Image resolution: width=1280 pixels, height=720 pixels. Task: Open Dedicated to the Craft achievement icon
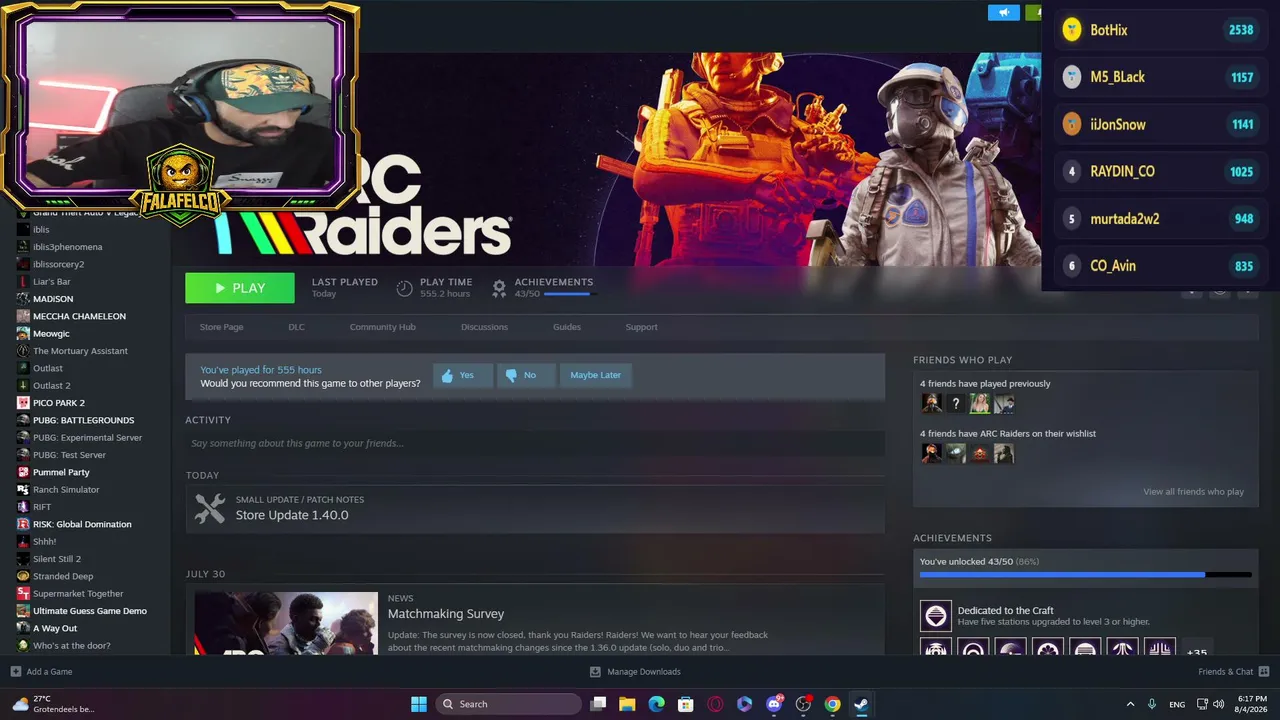tap(936, 616)
